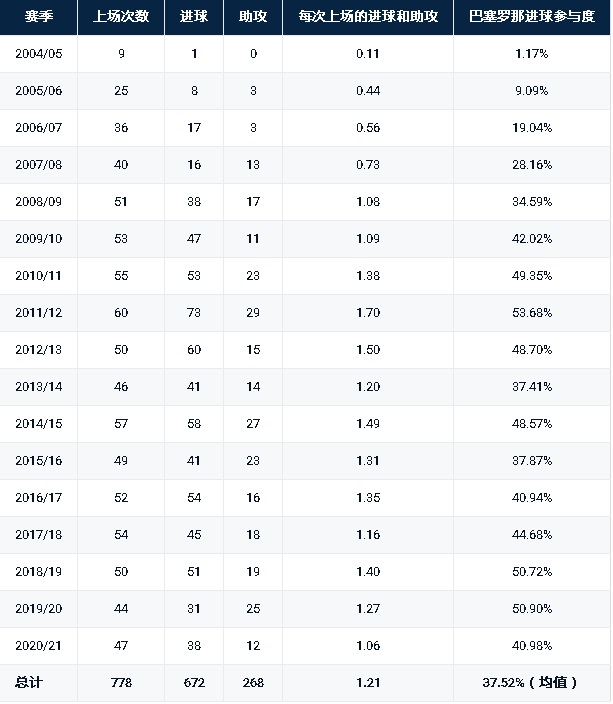
Task: Select the 2004/05 season cell
Action: pos(39,54)
